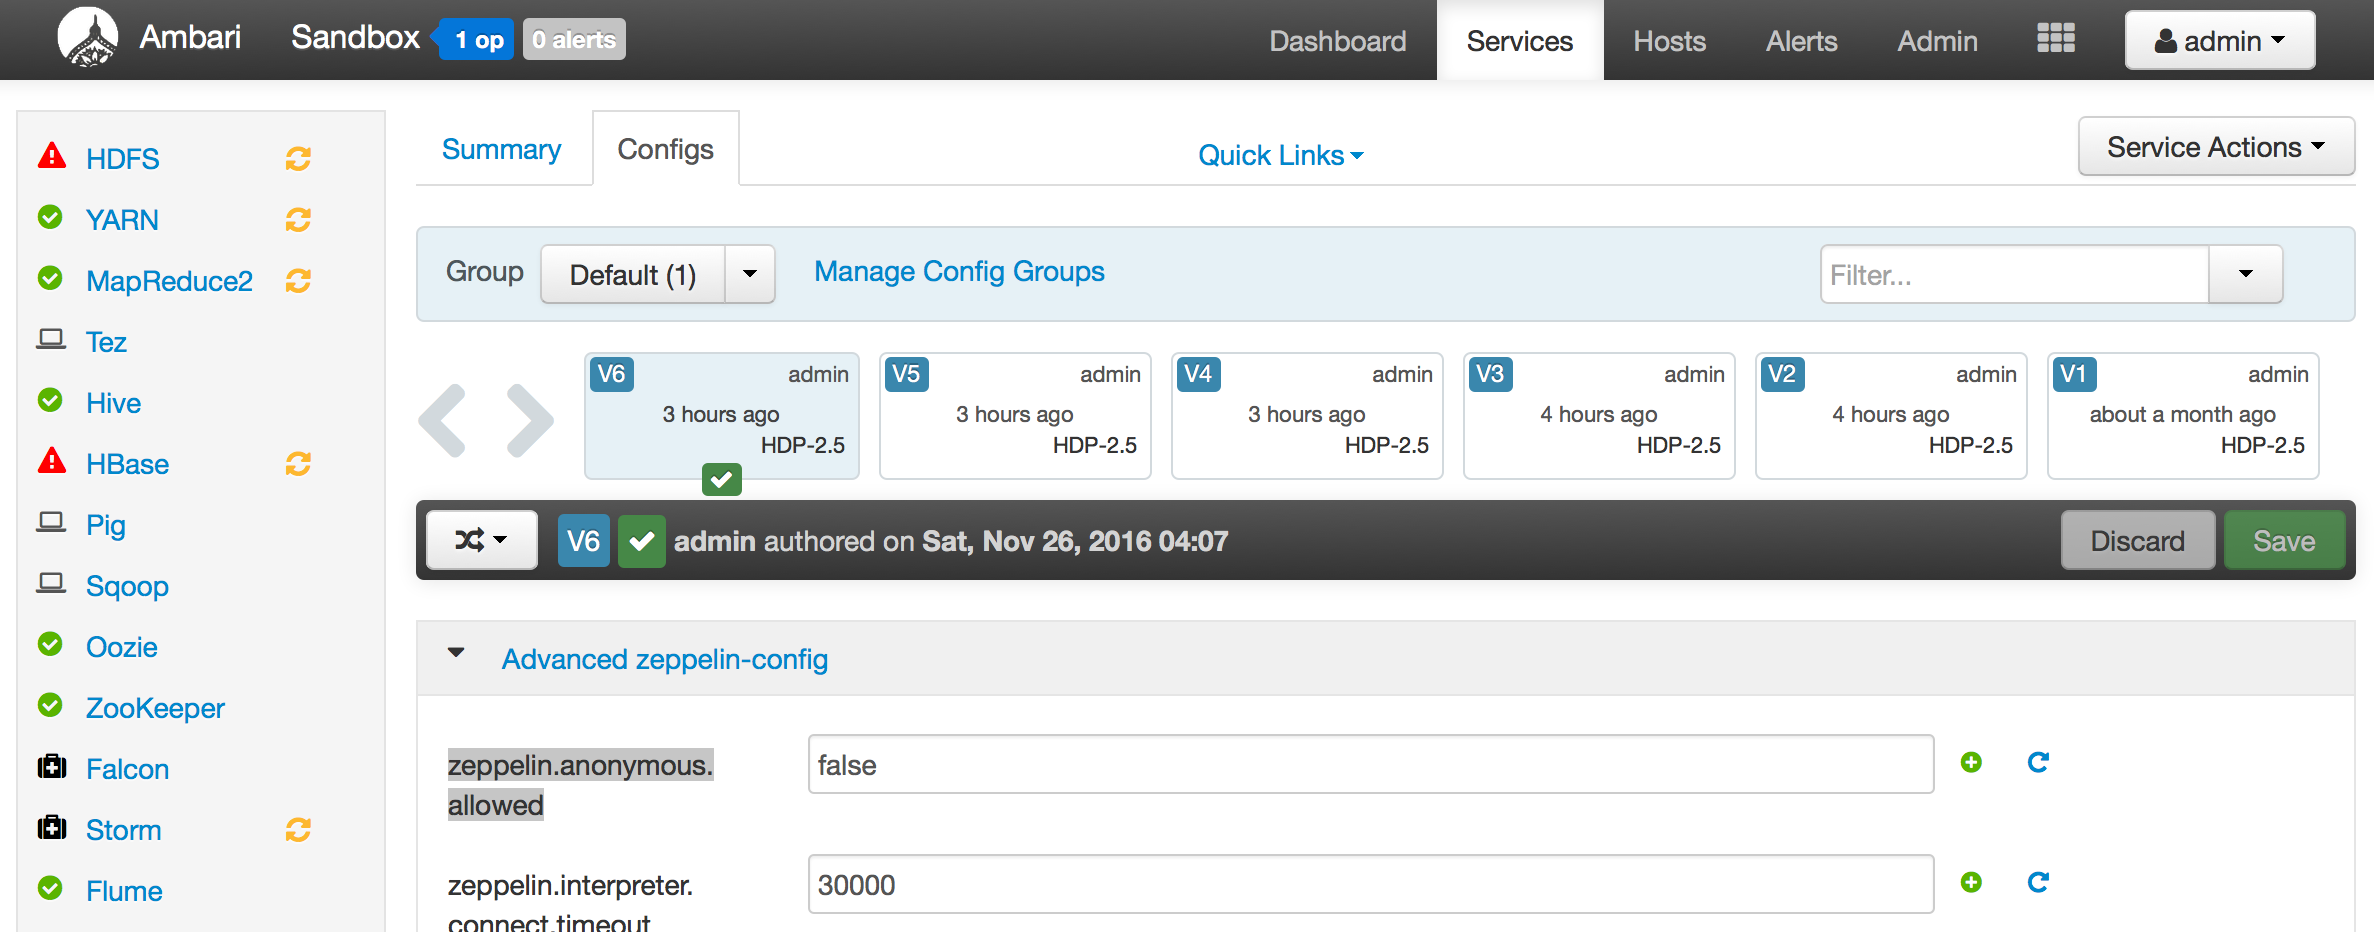Add an override for zeppelin.anonymous.allowed

[x=1971, y=762]
